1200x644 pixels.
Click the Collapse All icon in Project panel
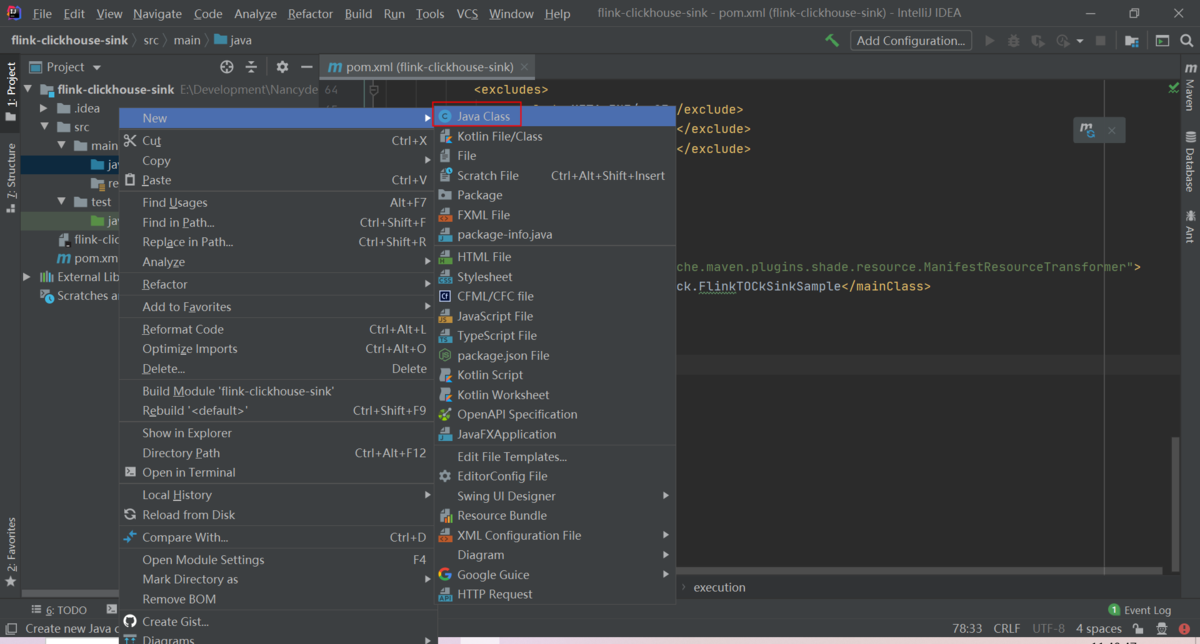pyautogui.click(x=252, y=67)
